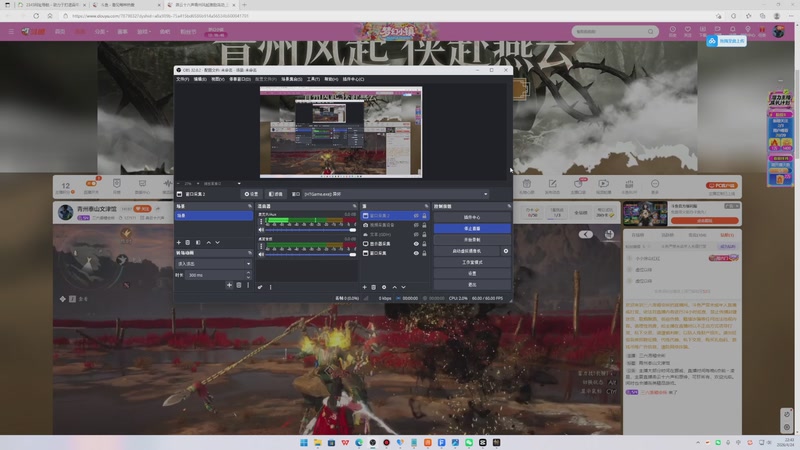Open WeChat icon on taskbar
Screen dimensions: 800x450
469,442
